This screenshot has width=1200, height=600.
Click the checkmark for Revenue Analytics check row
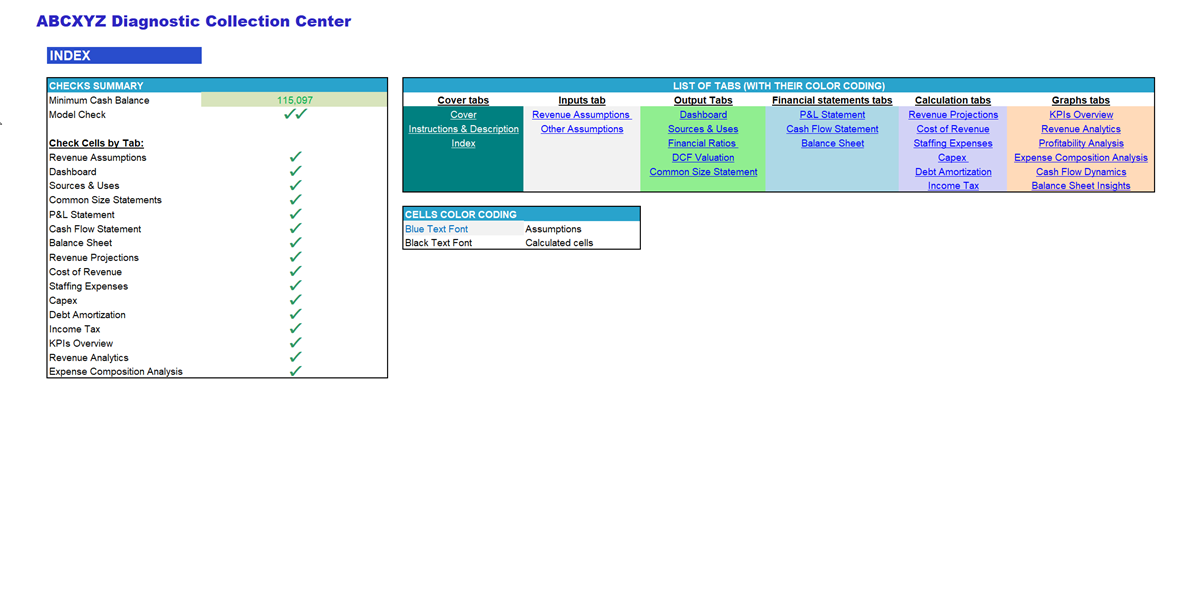click(x=295, y=357)
